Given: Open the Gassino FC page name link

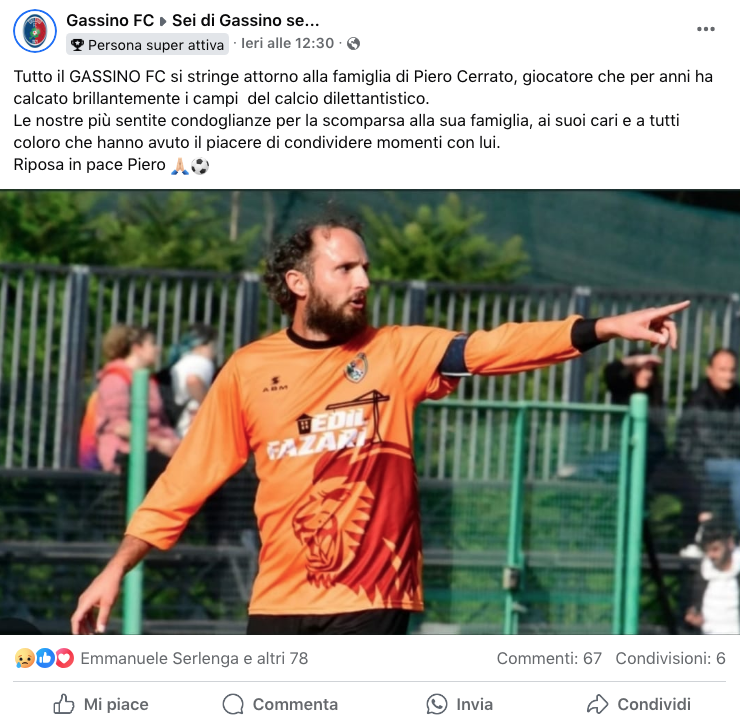Looking at the screenshot, I should [x=110, y=20].
